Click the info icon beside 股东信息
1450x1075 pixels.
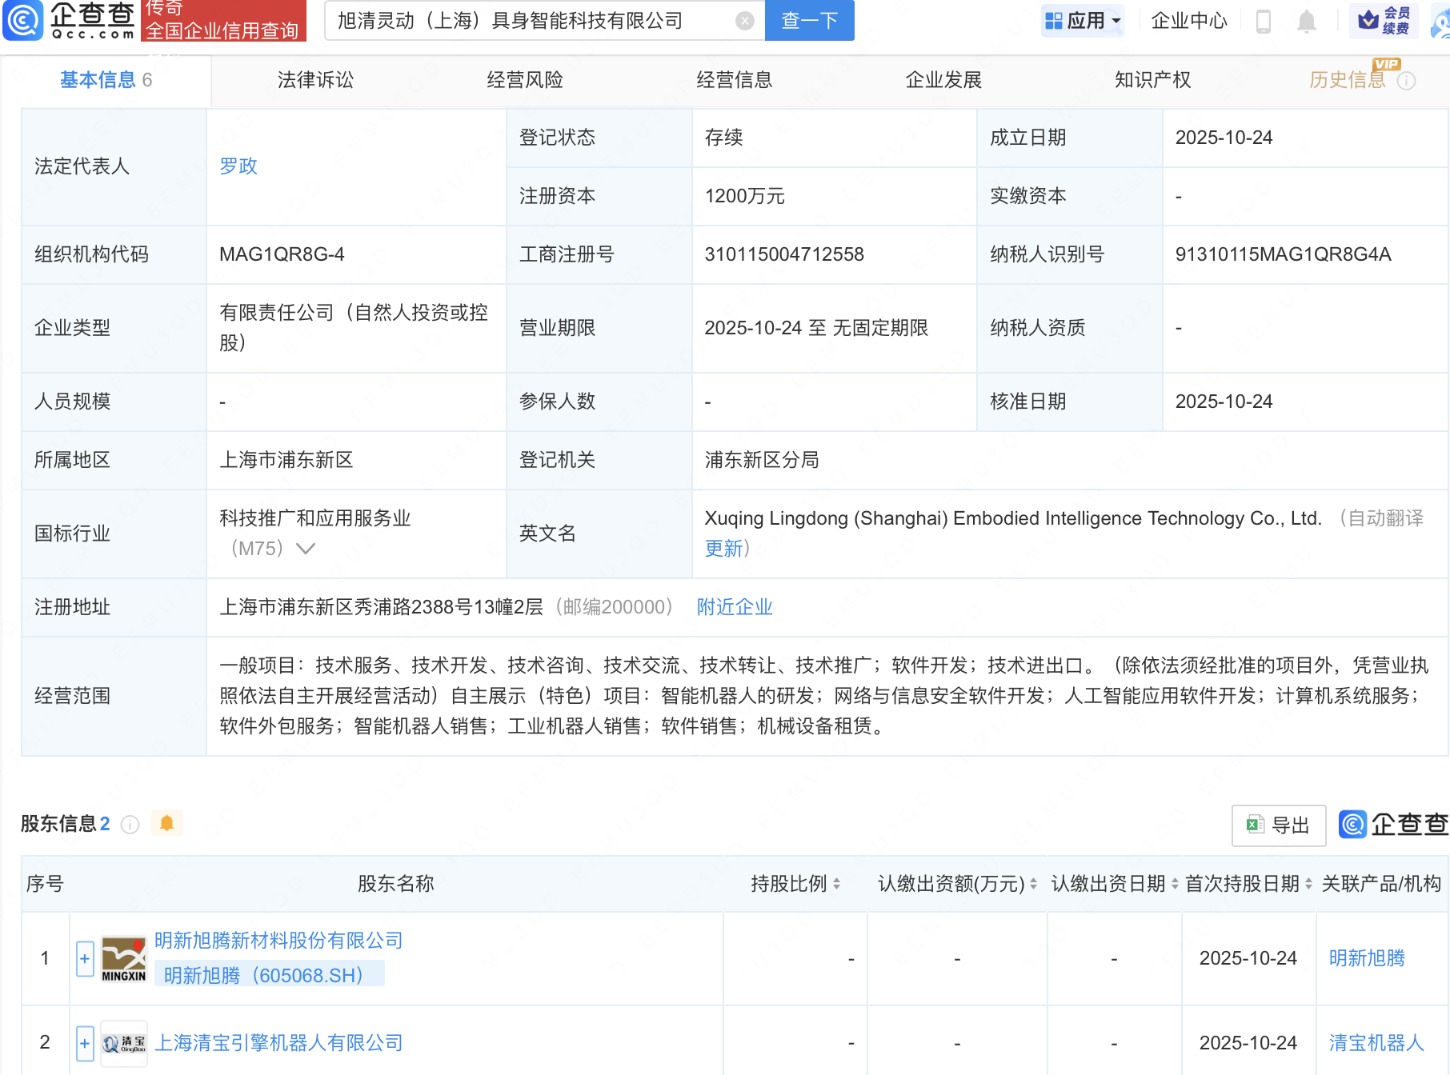(130, 824)
